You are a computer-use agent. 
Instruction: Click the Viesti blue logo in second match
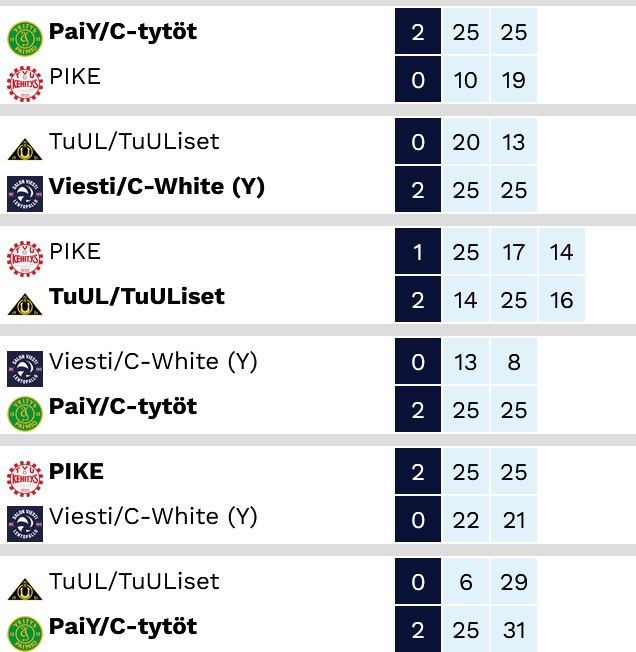coord(25,194)
